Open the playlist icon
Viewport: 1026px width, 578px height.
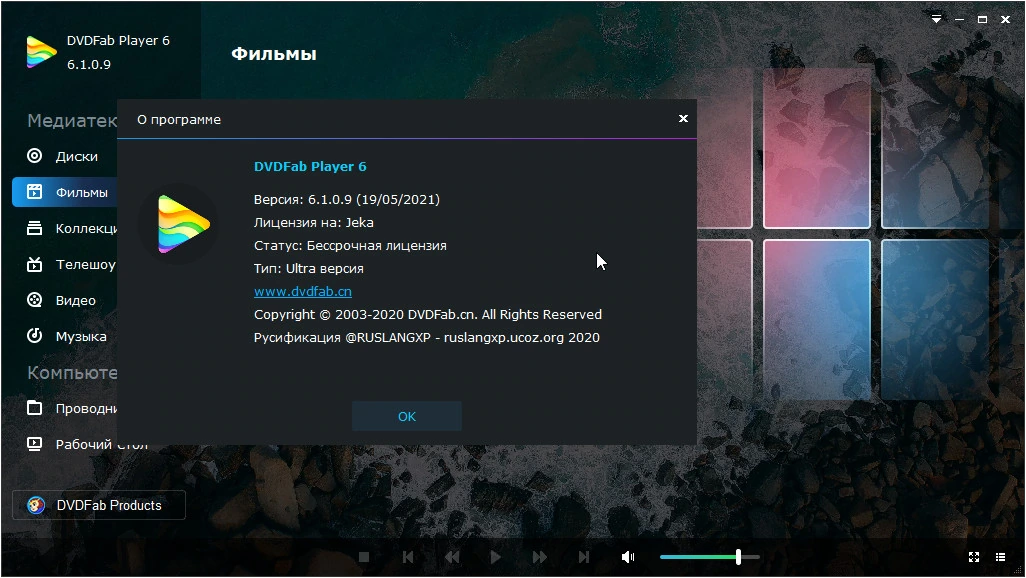coord(1000,557)
